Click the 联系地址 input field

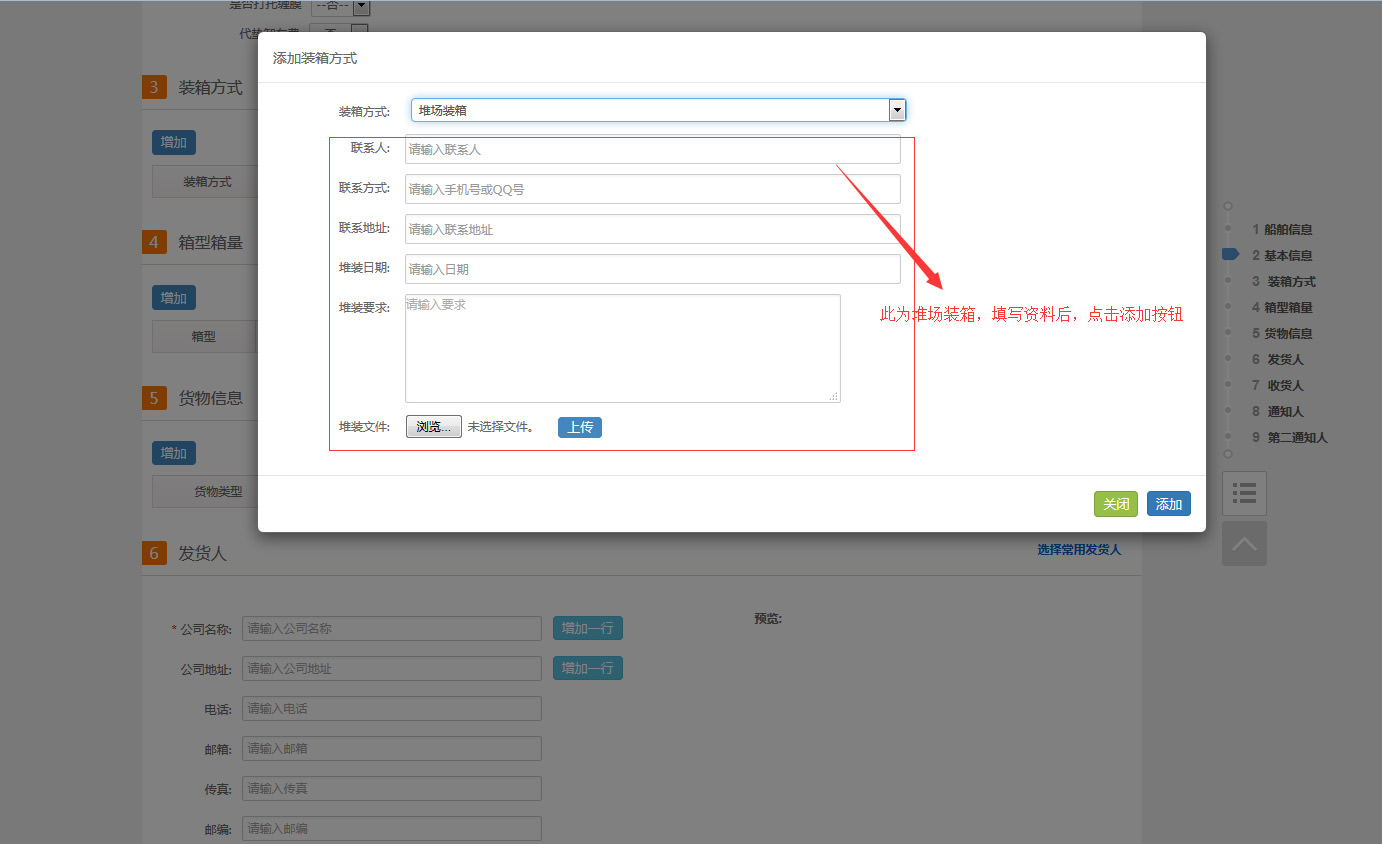652,229
